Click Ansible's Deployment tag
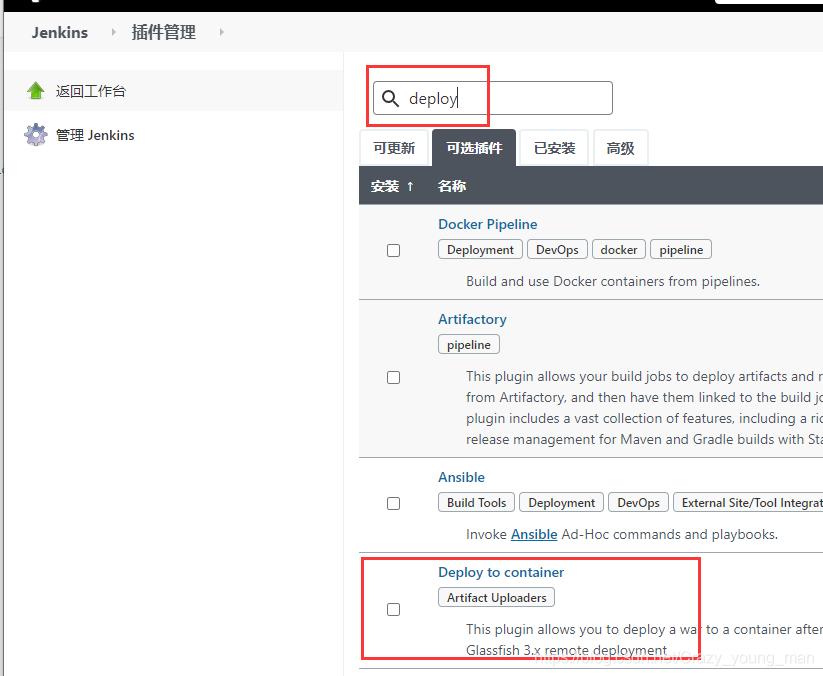Image resolution: width=823 pixels, height=676 pixels. point(562,502)
